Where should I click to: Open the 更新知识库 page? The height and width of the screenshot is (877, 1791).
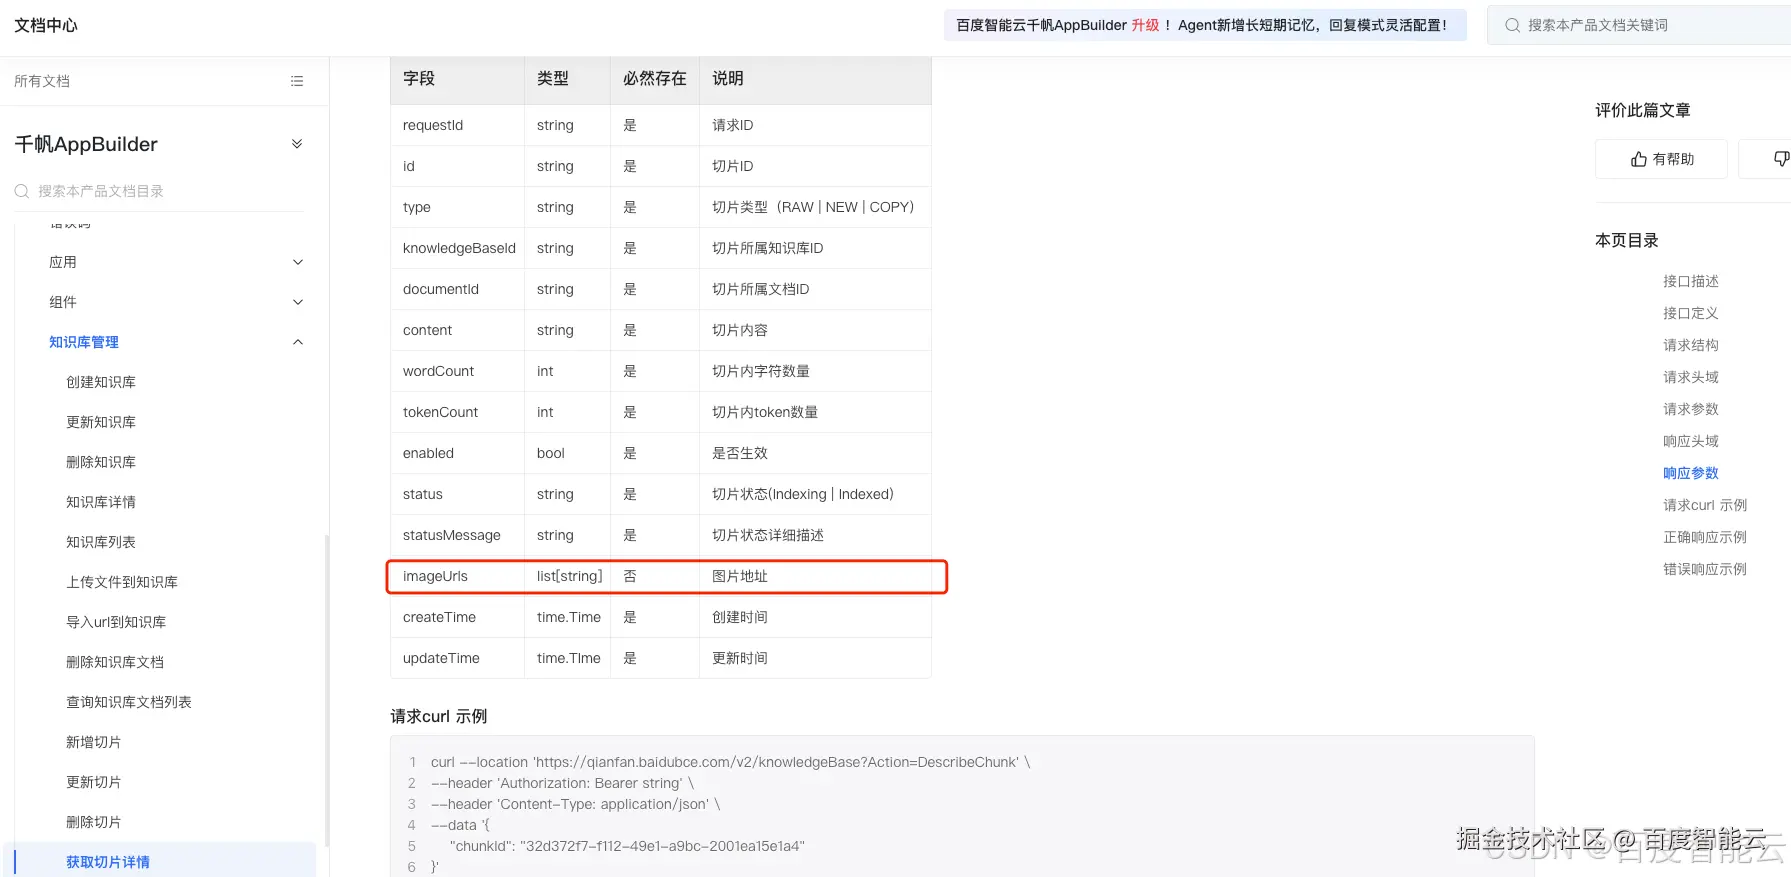[x=101, y=422]
